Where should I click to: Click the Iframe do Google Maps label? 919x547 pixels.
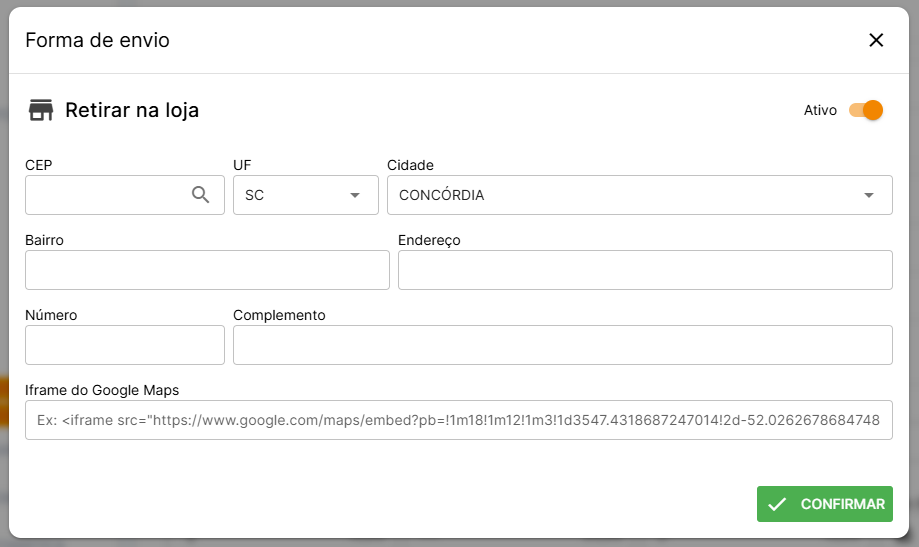tap(101, 390)
